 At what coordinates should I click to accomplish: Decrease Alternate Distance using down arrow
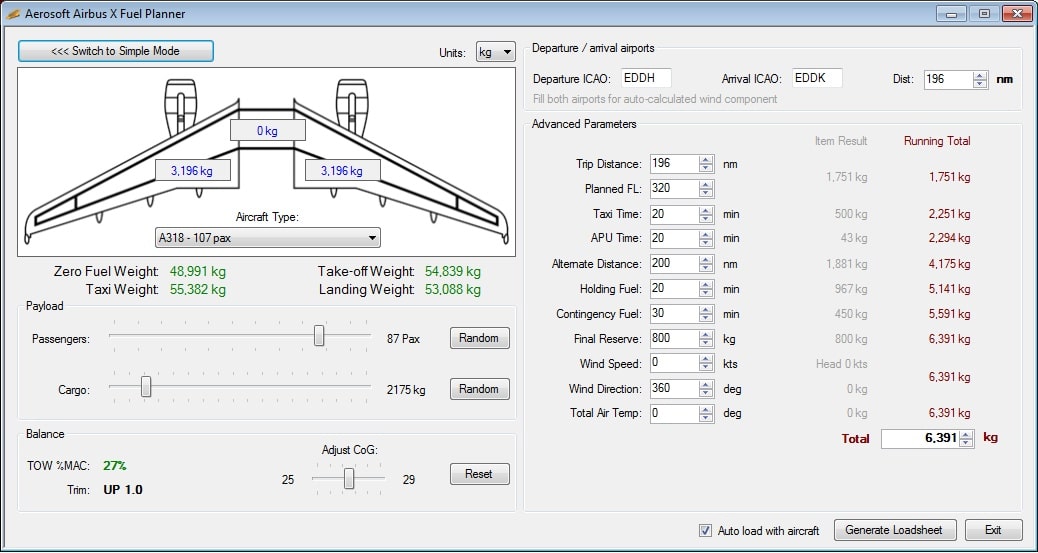(x=706, y=269)
